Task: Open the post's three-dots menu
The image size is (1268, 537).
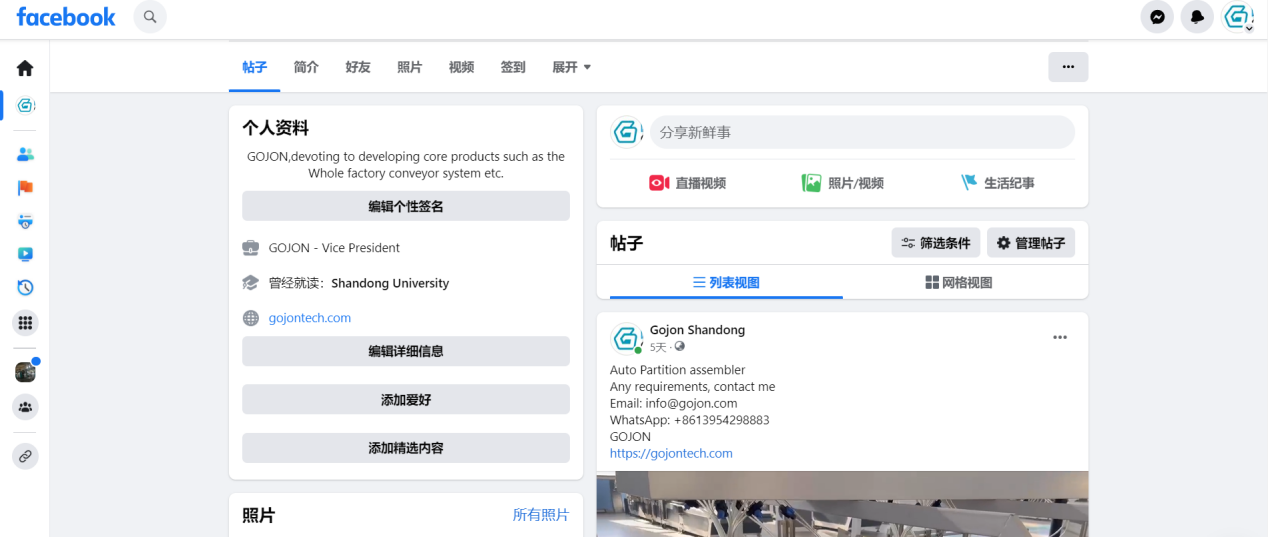Action: (x=1060, y=338)
